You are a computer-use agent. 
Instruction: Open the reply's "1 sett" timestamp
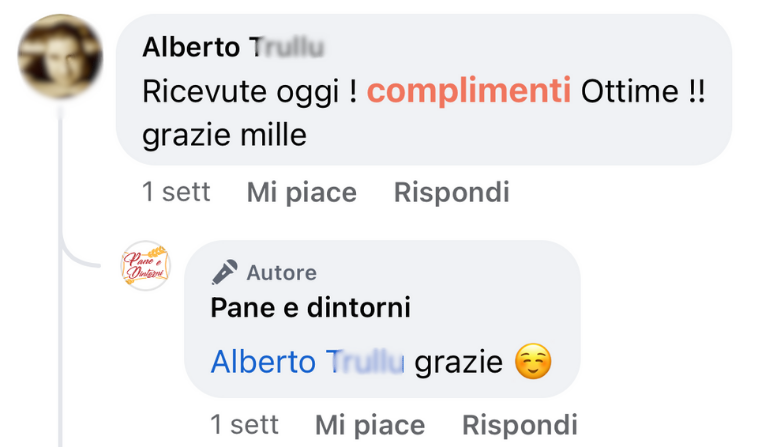point(244,425)
